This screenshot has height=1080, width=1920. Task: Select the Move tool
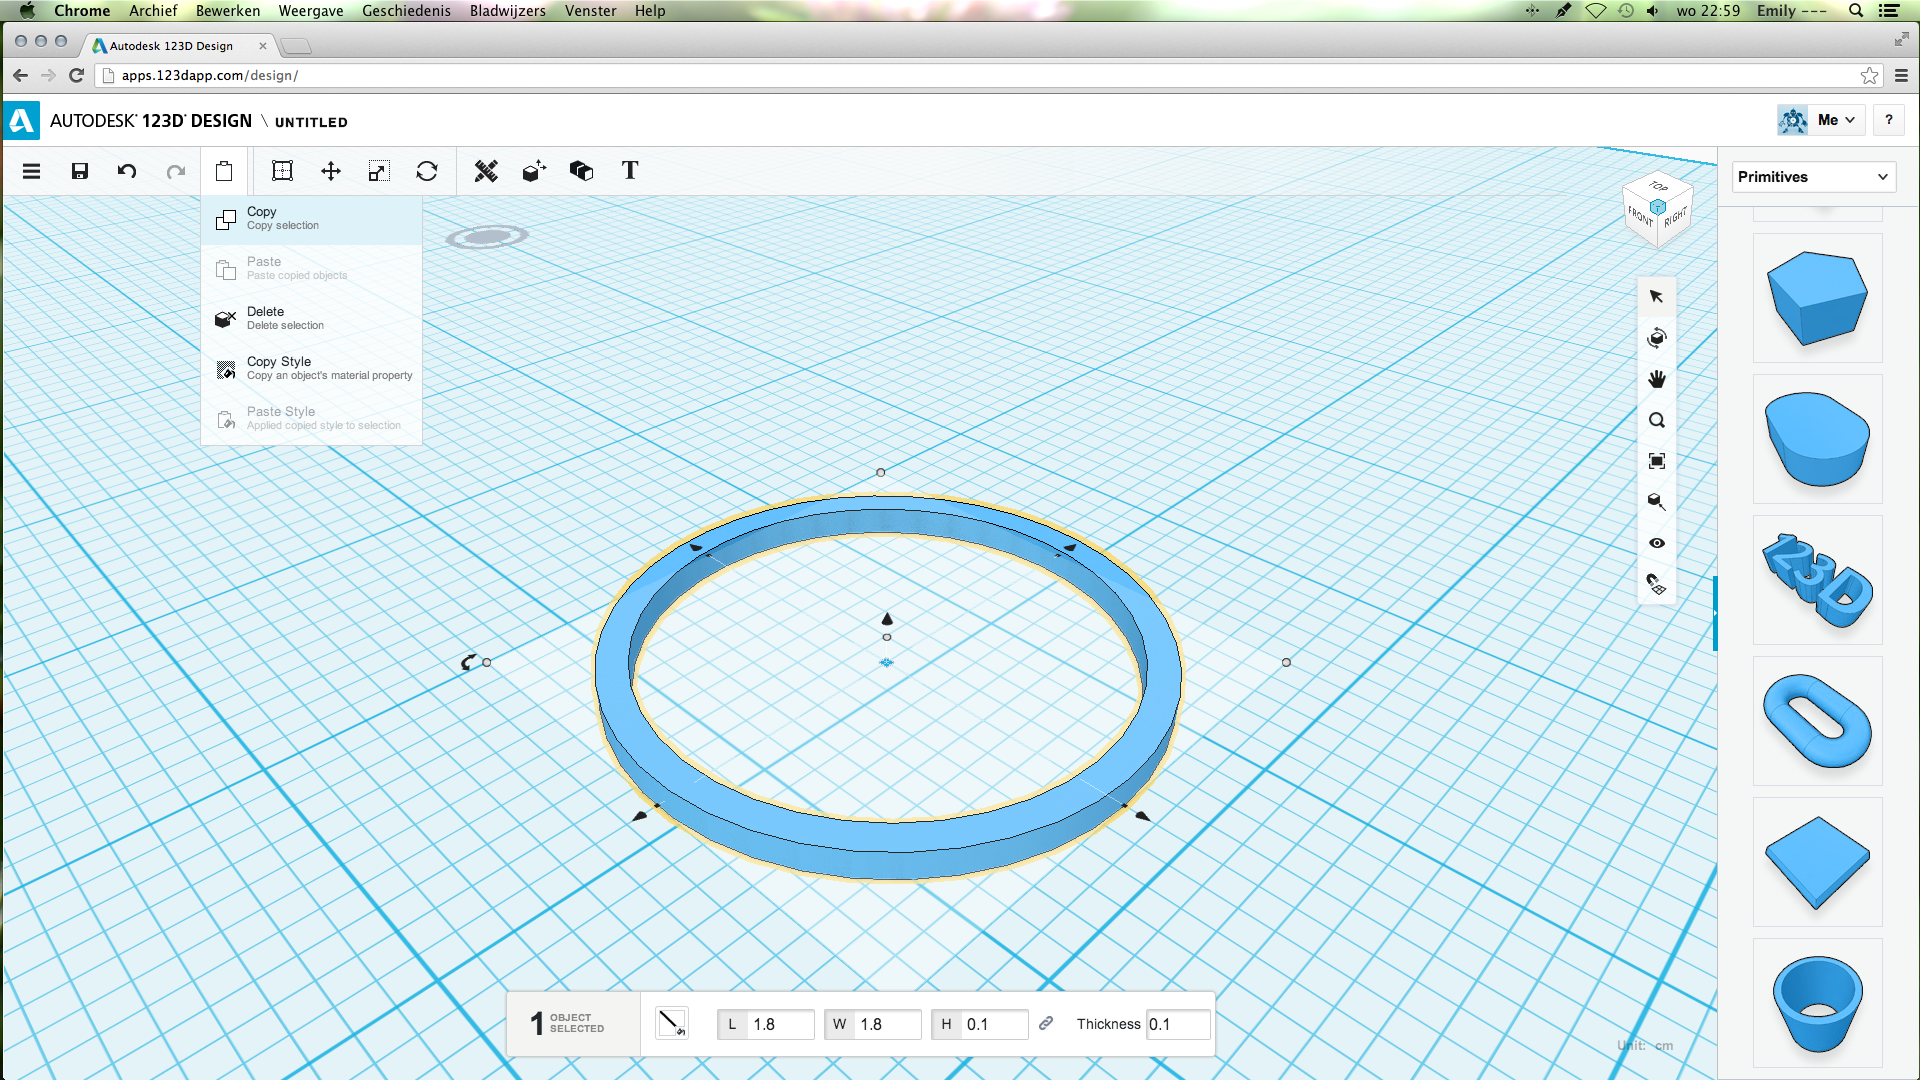[x=331, y=171]
